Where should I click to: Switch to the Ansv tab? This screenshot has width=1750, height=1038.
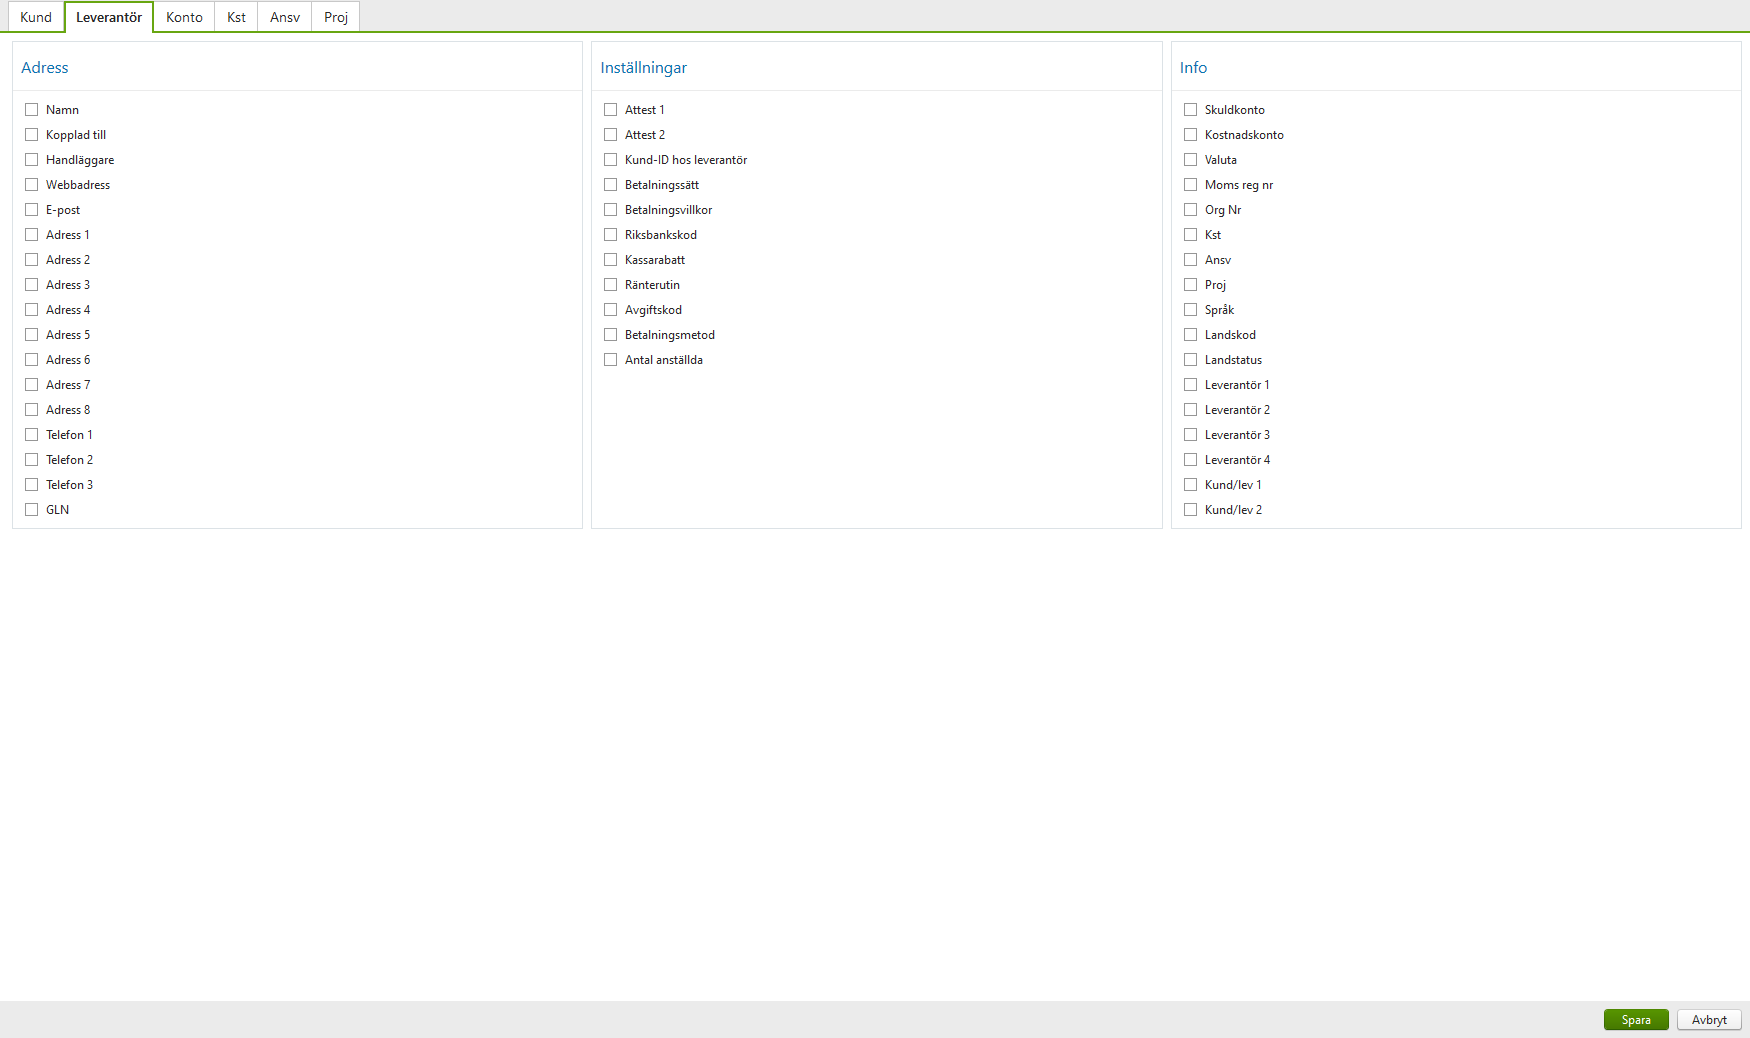point(284,17)
